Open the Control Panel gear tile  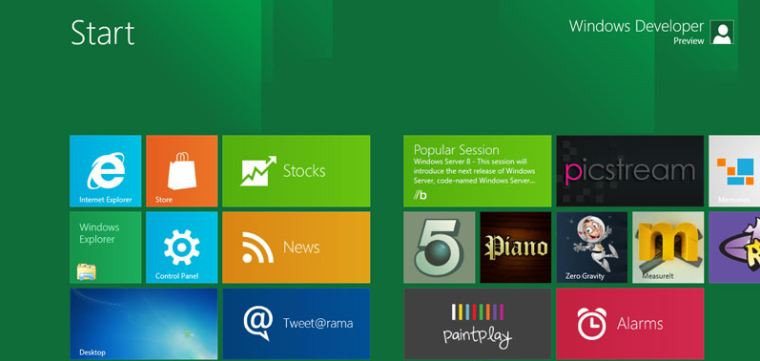182,247
